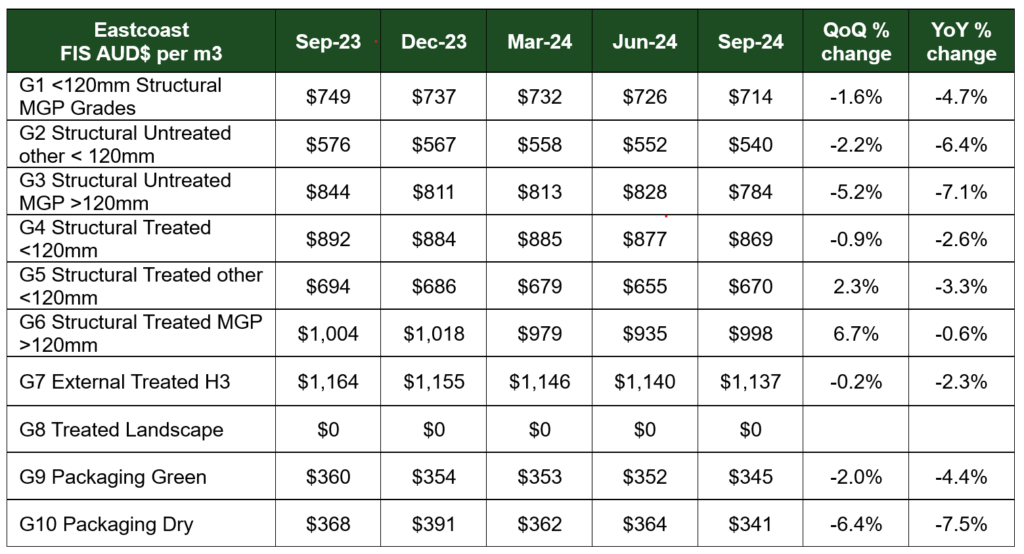Select the -7.5% YoY change value
The height and width of the screenshot is (554, 1024).
(961, 524)
